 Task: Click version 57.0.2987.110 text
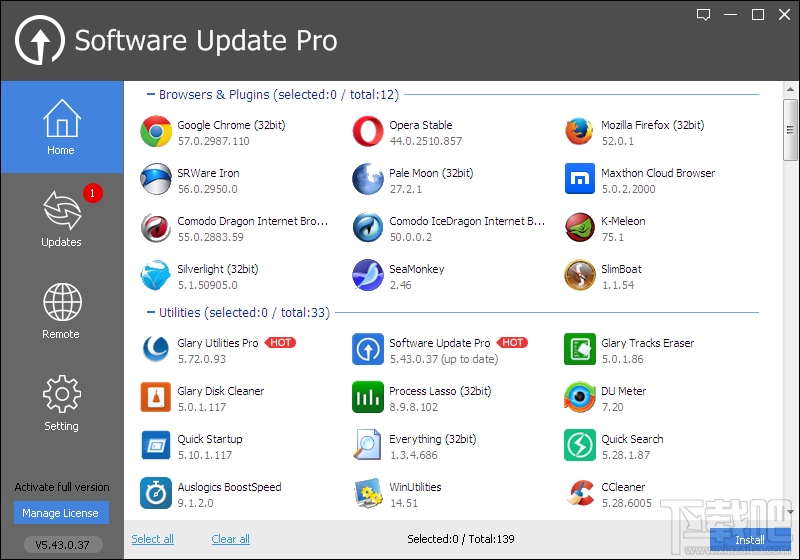point(213,141)
